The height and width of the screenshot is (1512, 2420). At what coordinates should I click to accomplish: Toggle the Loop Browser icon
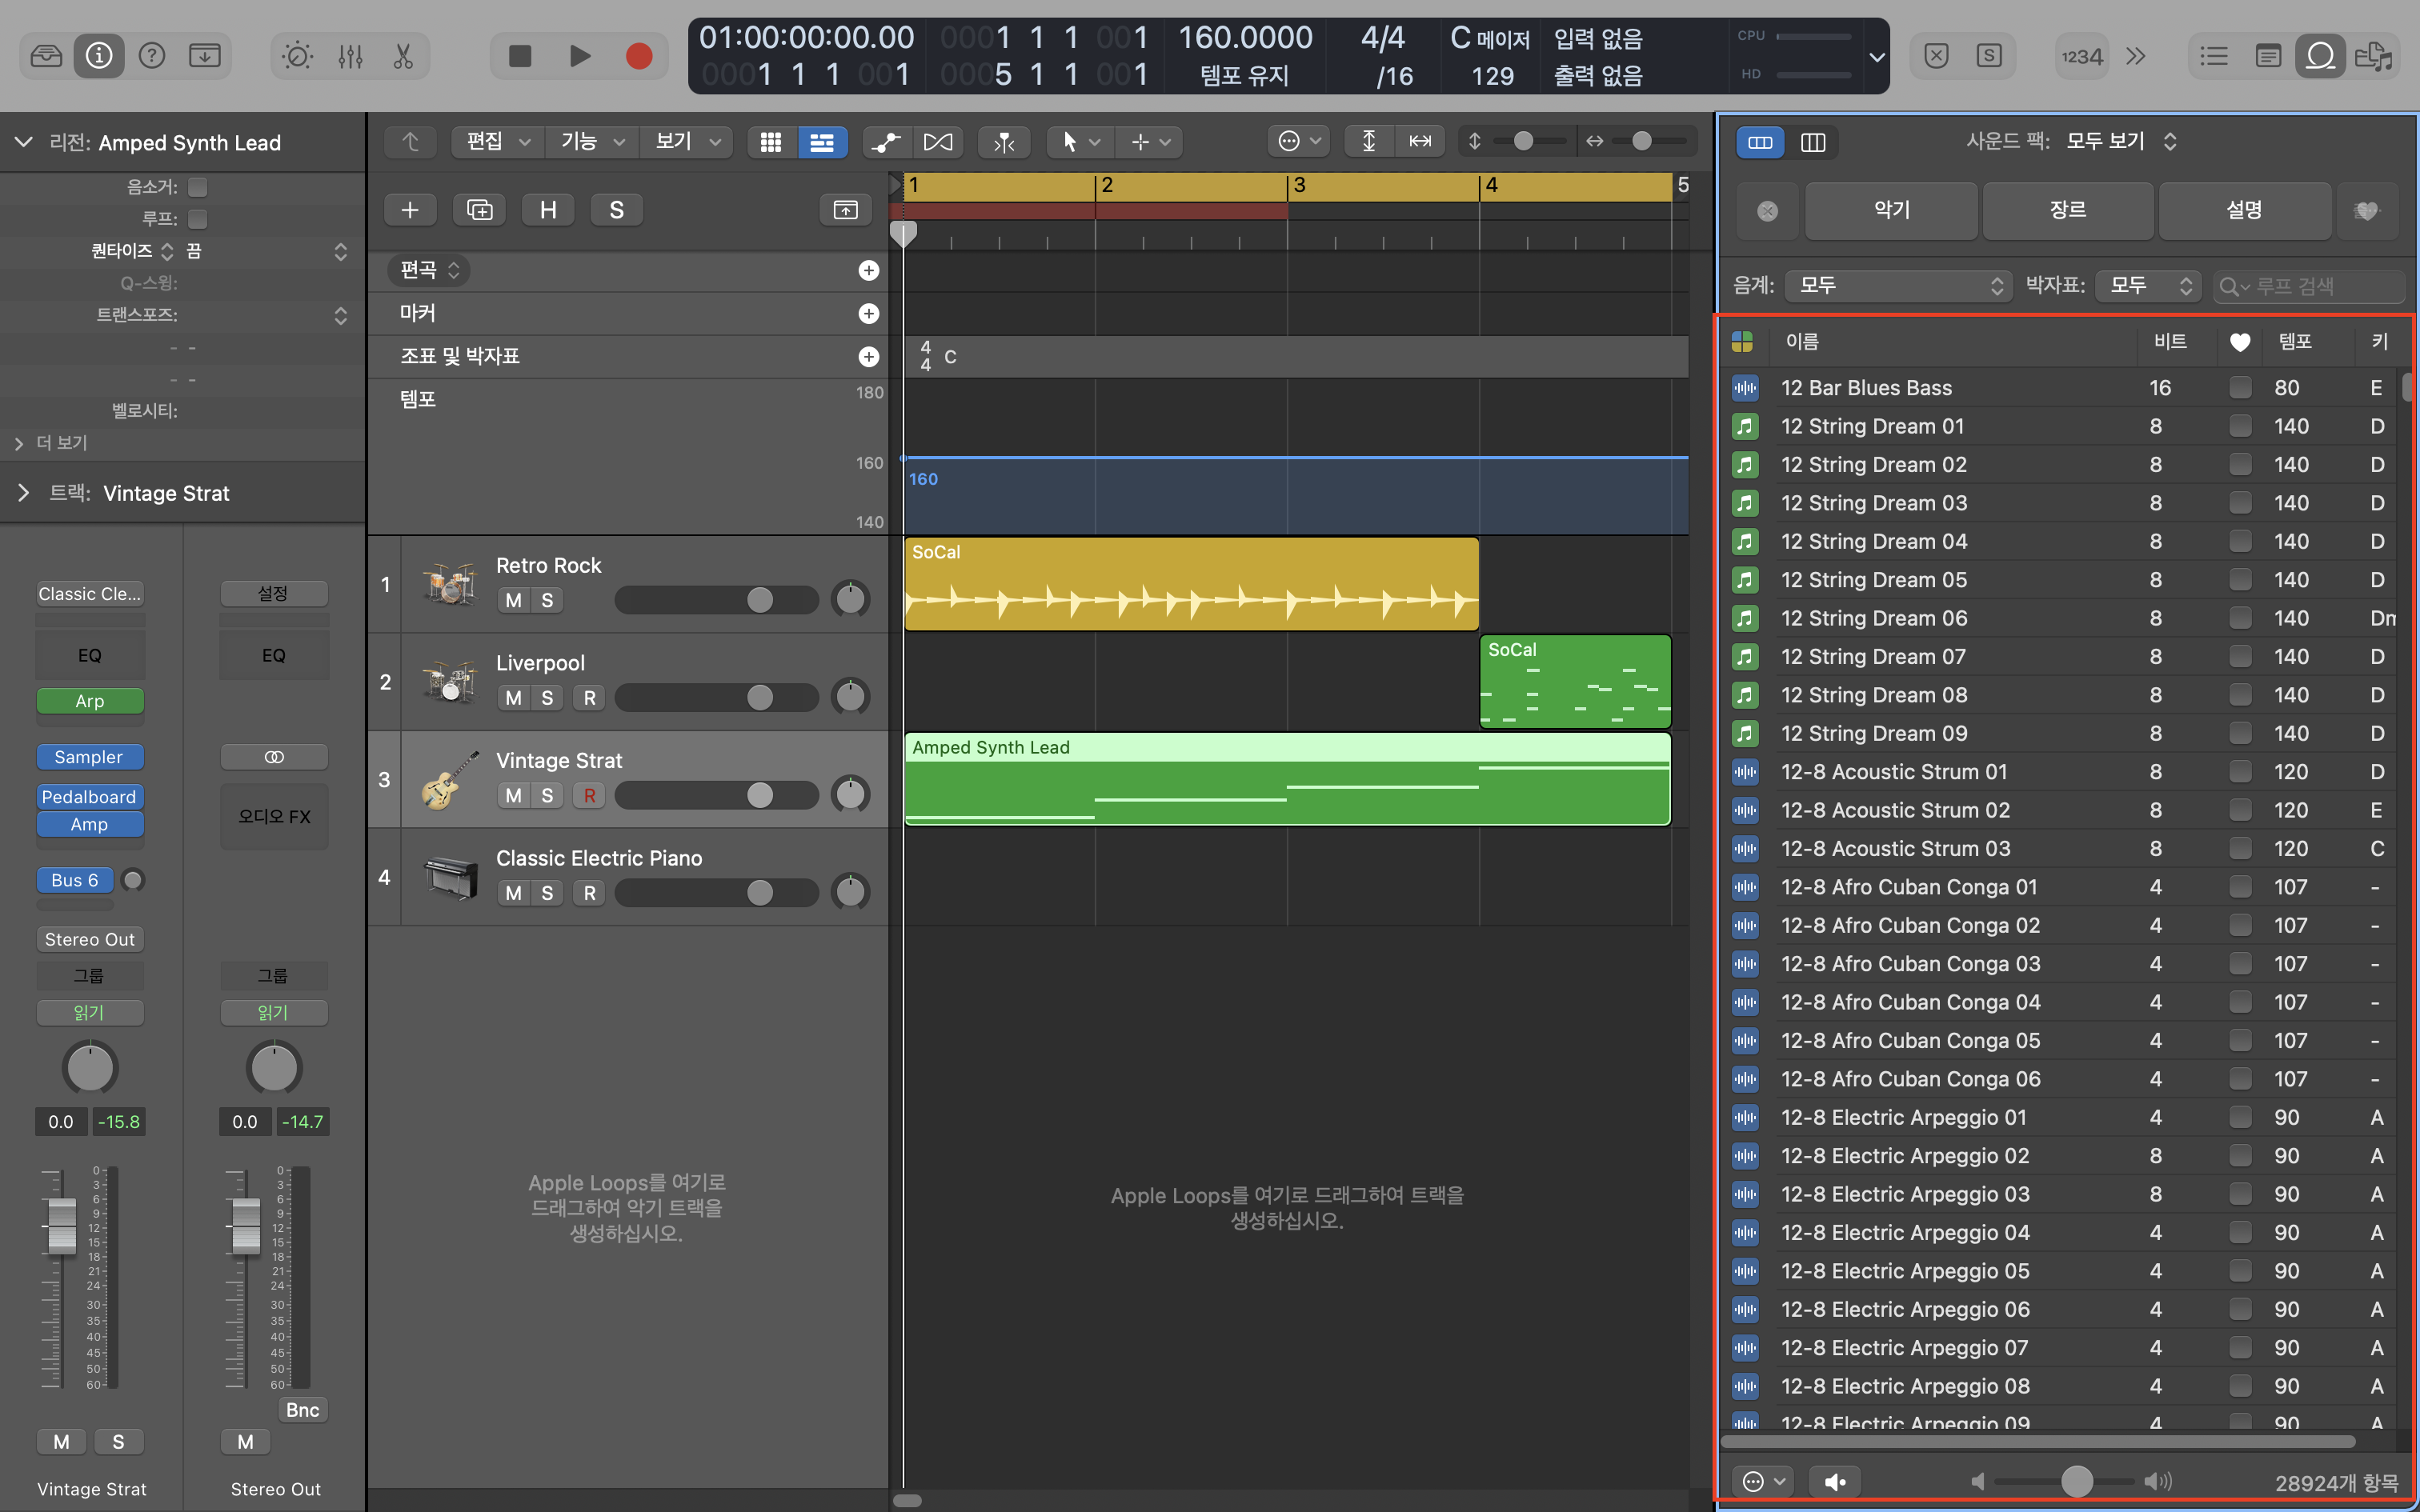click(x=2320, y=56)
